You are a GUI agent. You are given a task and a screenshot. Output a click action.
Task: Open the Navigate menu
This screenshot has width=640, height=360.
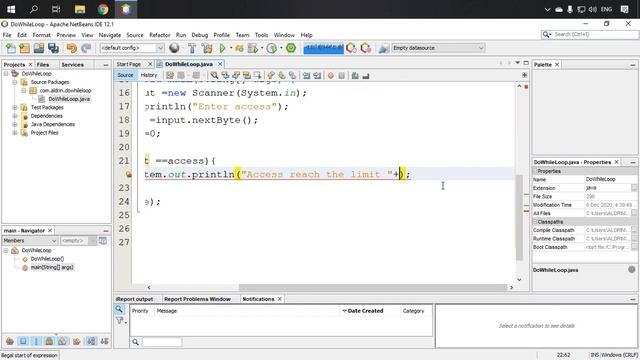point(110,35)
